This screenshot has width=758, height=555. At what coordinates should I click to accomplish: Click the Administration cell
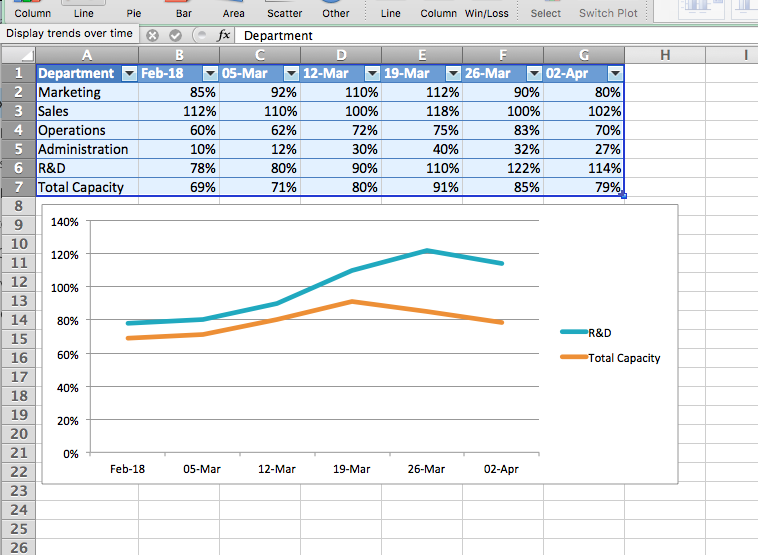[87, 149]
